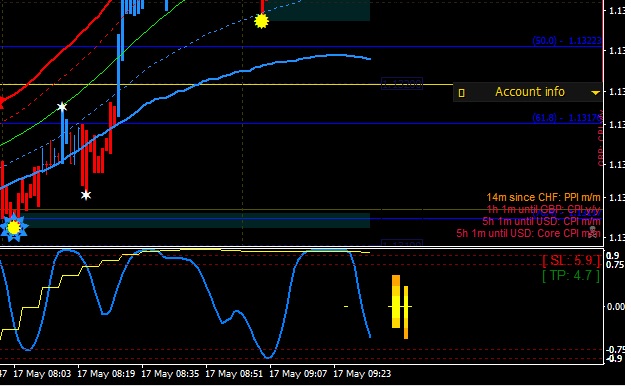Click the 17 May 08:19 time label
This screenshot has width=631, height=389.
tap(106, 374)
